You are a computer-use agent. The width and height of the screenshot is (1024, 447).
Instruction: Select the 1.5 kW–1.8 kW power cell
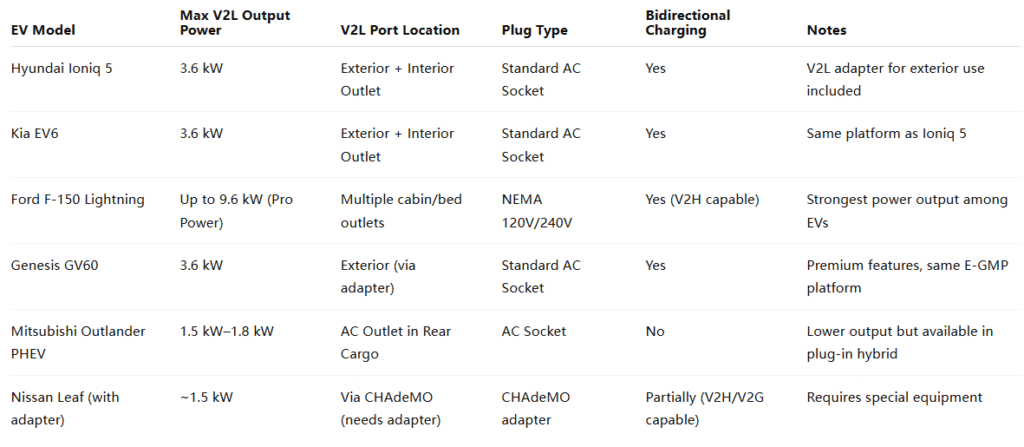click(x=227, y=331)
